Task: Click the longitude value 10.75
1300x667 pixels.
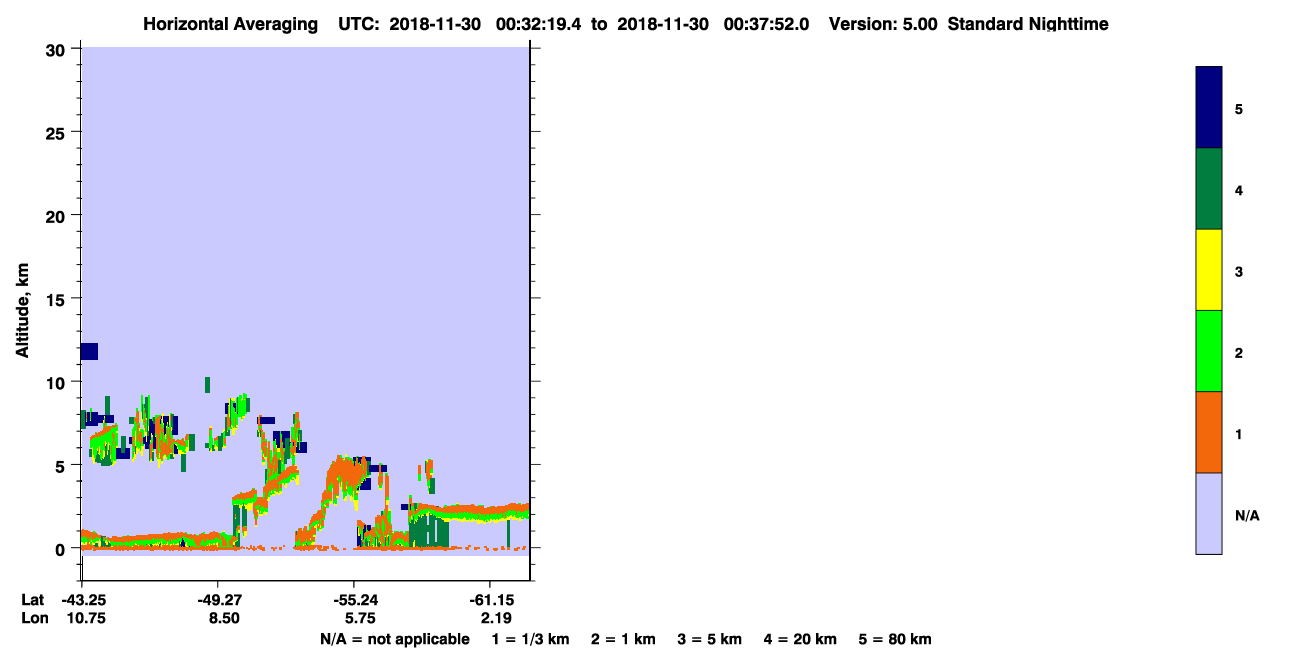Action: coord(85,619)
